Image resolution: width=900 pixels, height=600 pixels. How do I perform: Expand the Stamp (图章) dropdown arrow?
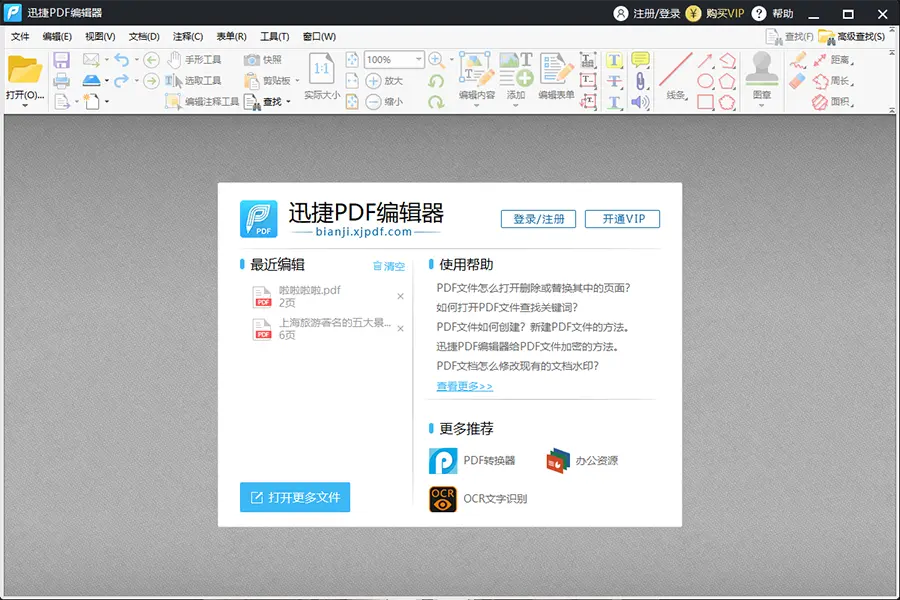[762, 106]
